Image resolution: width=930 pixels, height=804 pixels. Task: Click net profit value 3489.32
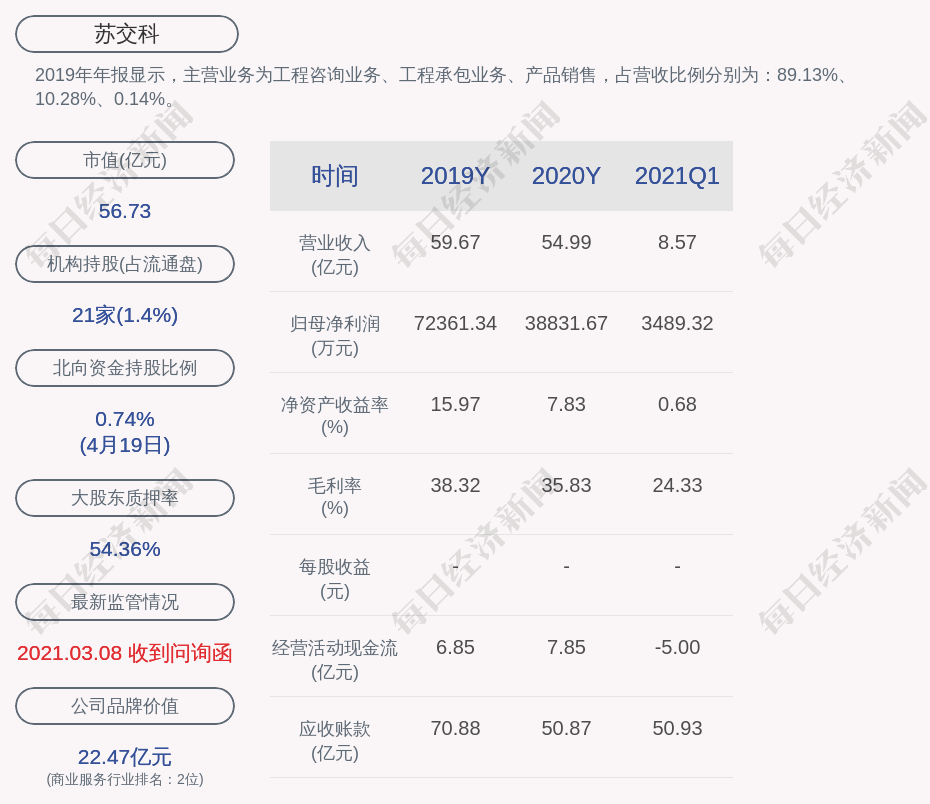click(x=677, y=323)
